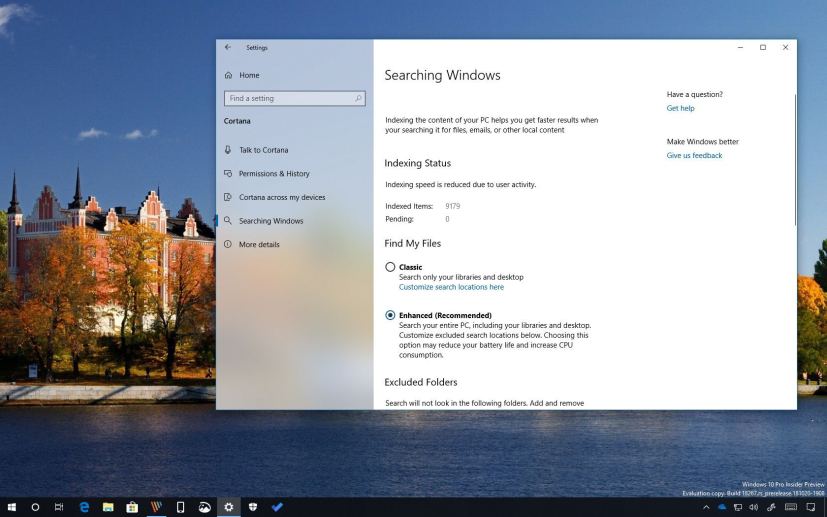Viewport: 827px width, 517px height.
Task: Click the Find My Files heading
Action: 412,244
